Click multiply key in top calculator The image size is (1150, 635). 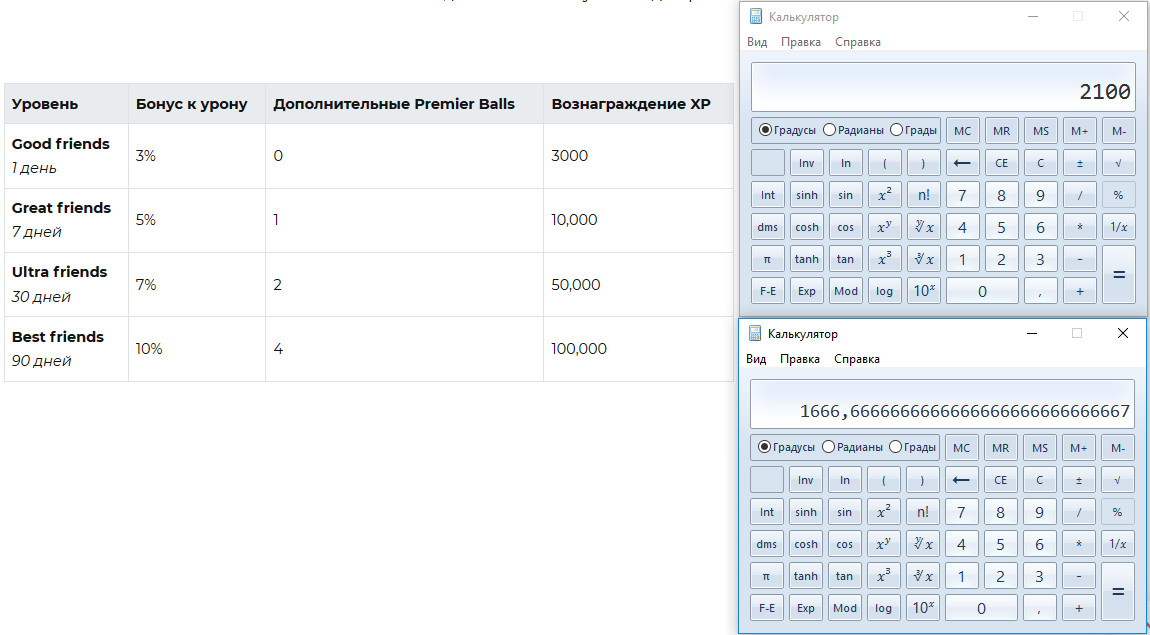1080,227
